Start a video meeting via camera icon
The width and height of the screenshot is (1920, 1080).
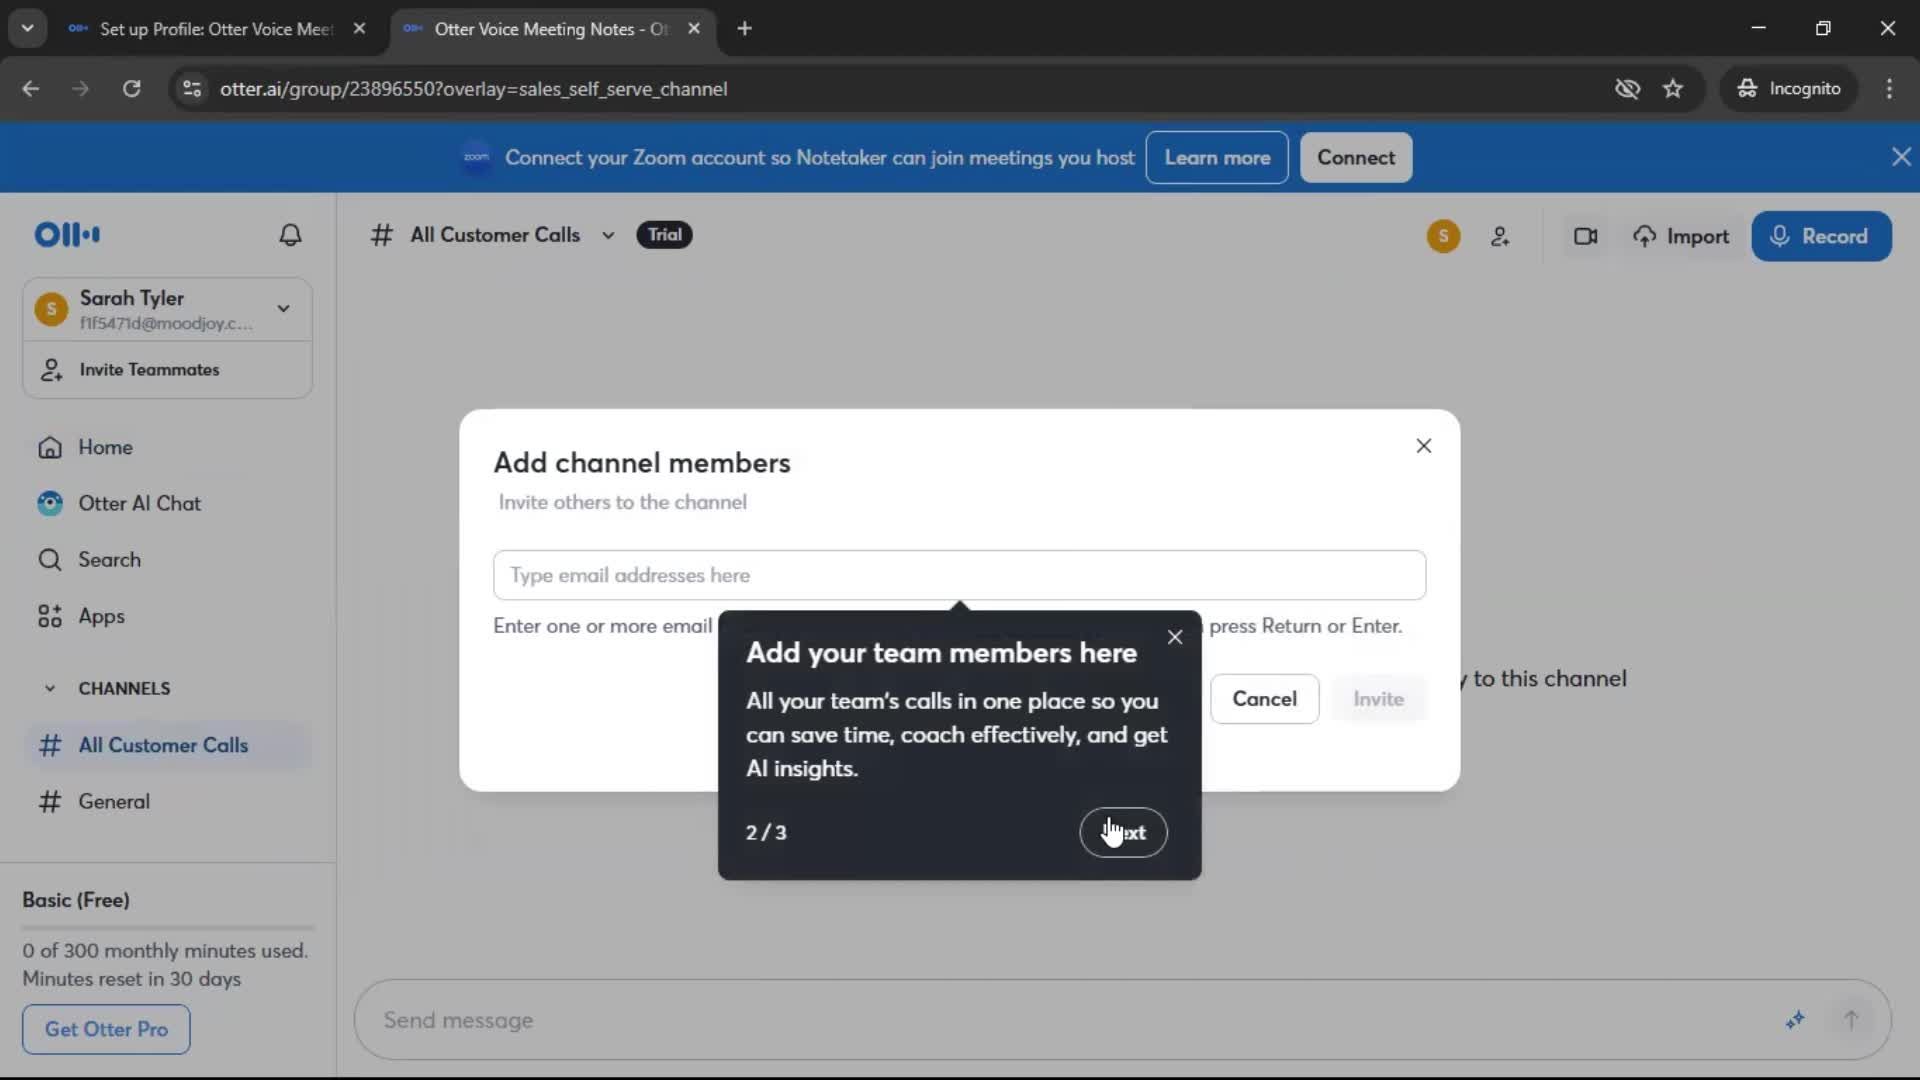point(1585,237)
